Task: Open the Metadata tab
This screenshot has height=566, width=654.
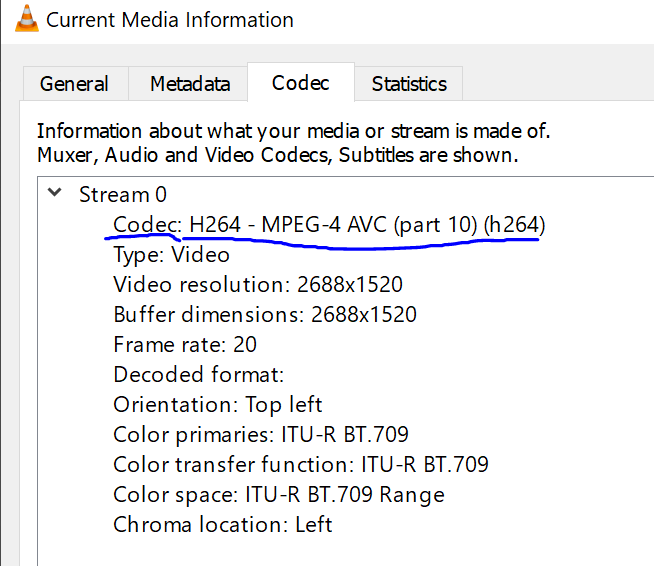Action: pyautogui.click(x=190, y=84)
